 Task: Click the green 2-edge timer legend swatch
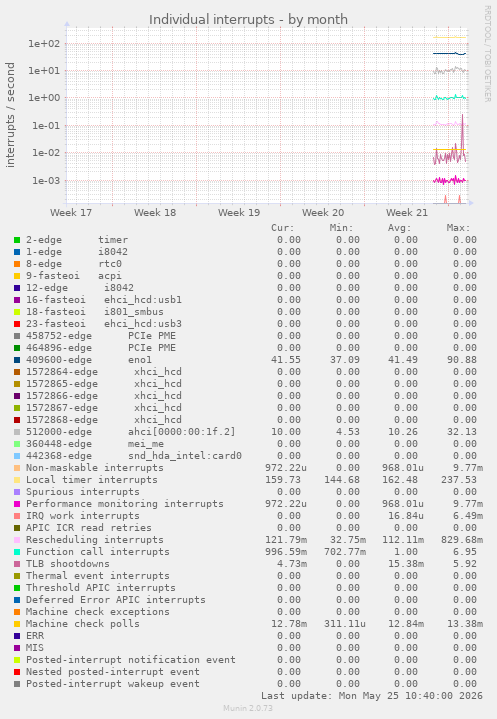point(17,240)
